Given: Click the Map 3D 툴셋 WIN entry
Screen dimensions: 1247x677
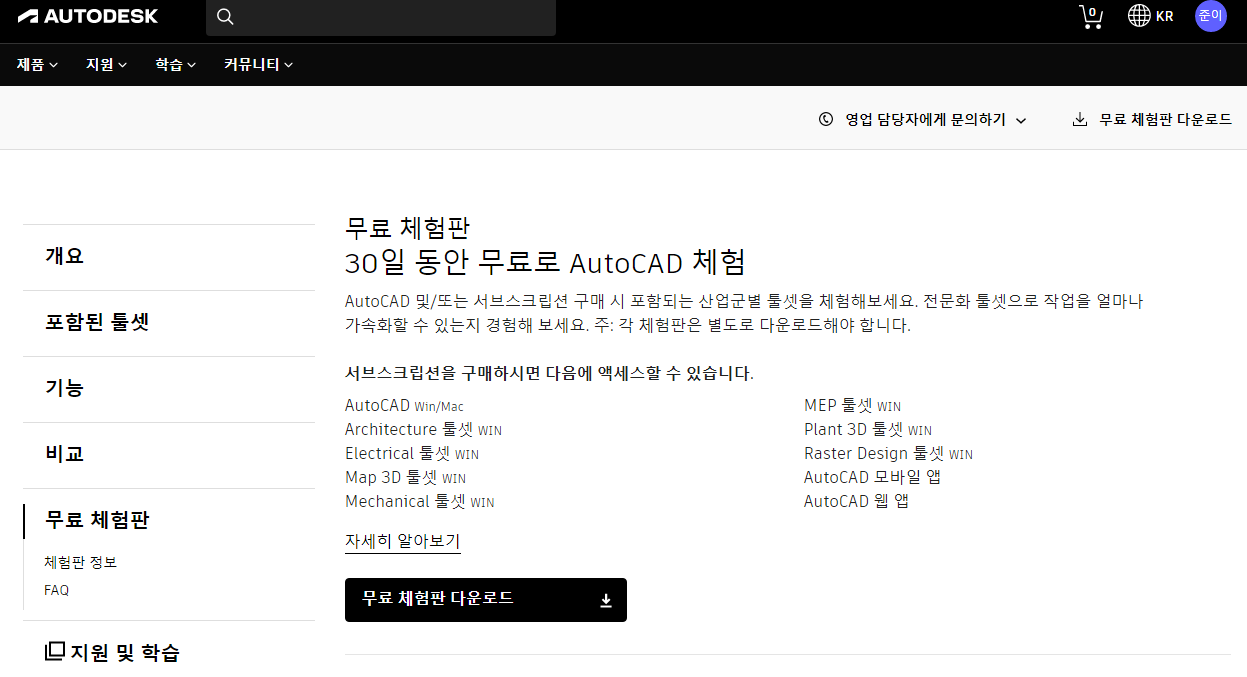Looking at the screenshot, I should point(405,478).
